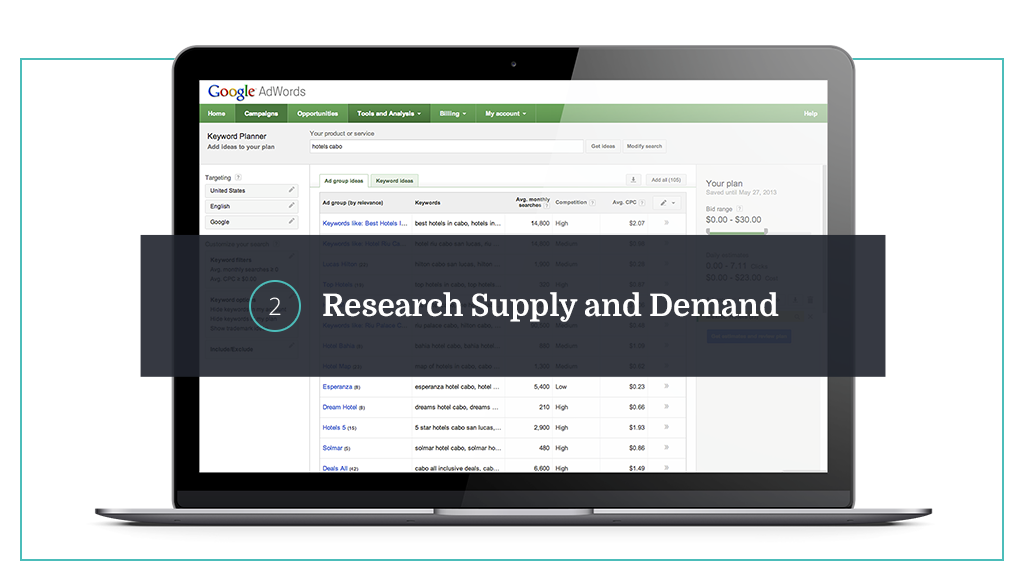Click the product or service input field
Viewport: 1024px width, 578px height.
coord(446,146)
